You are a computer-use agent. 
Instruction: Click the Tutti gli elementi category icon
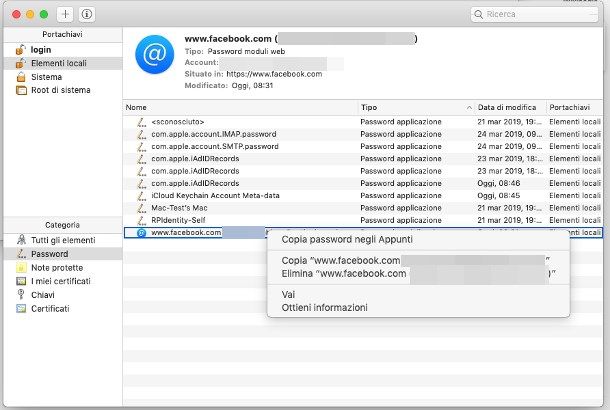(x=21, y=240)
